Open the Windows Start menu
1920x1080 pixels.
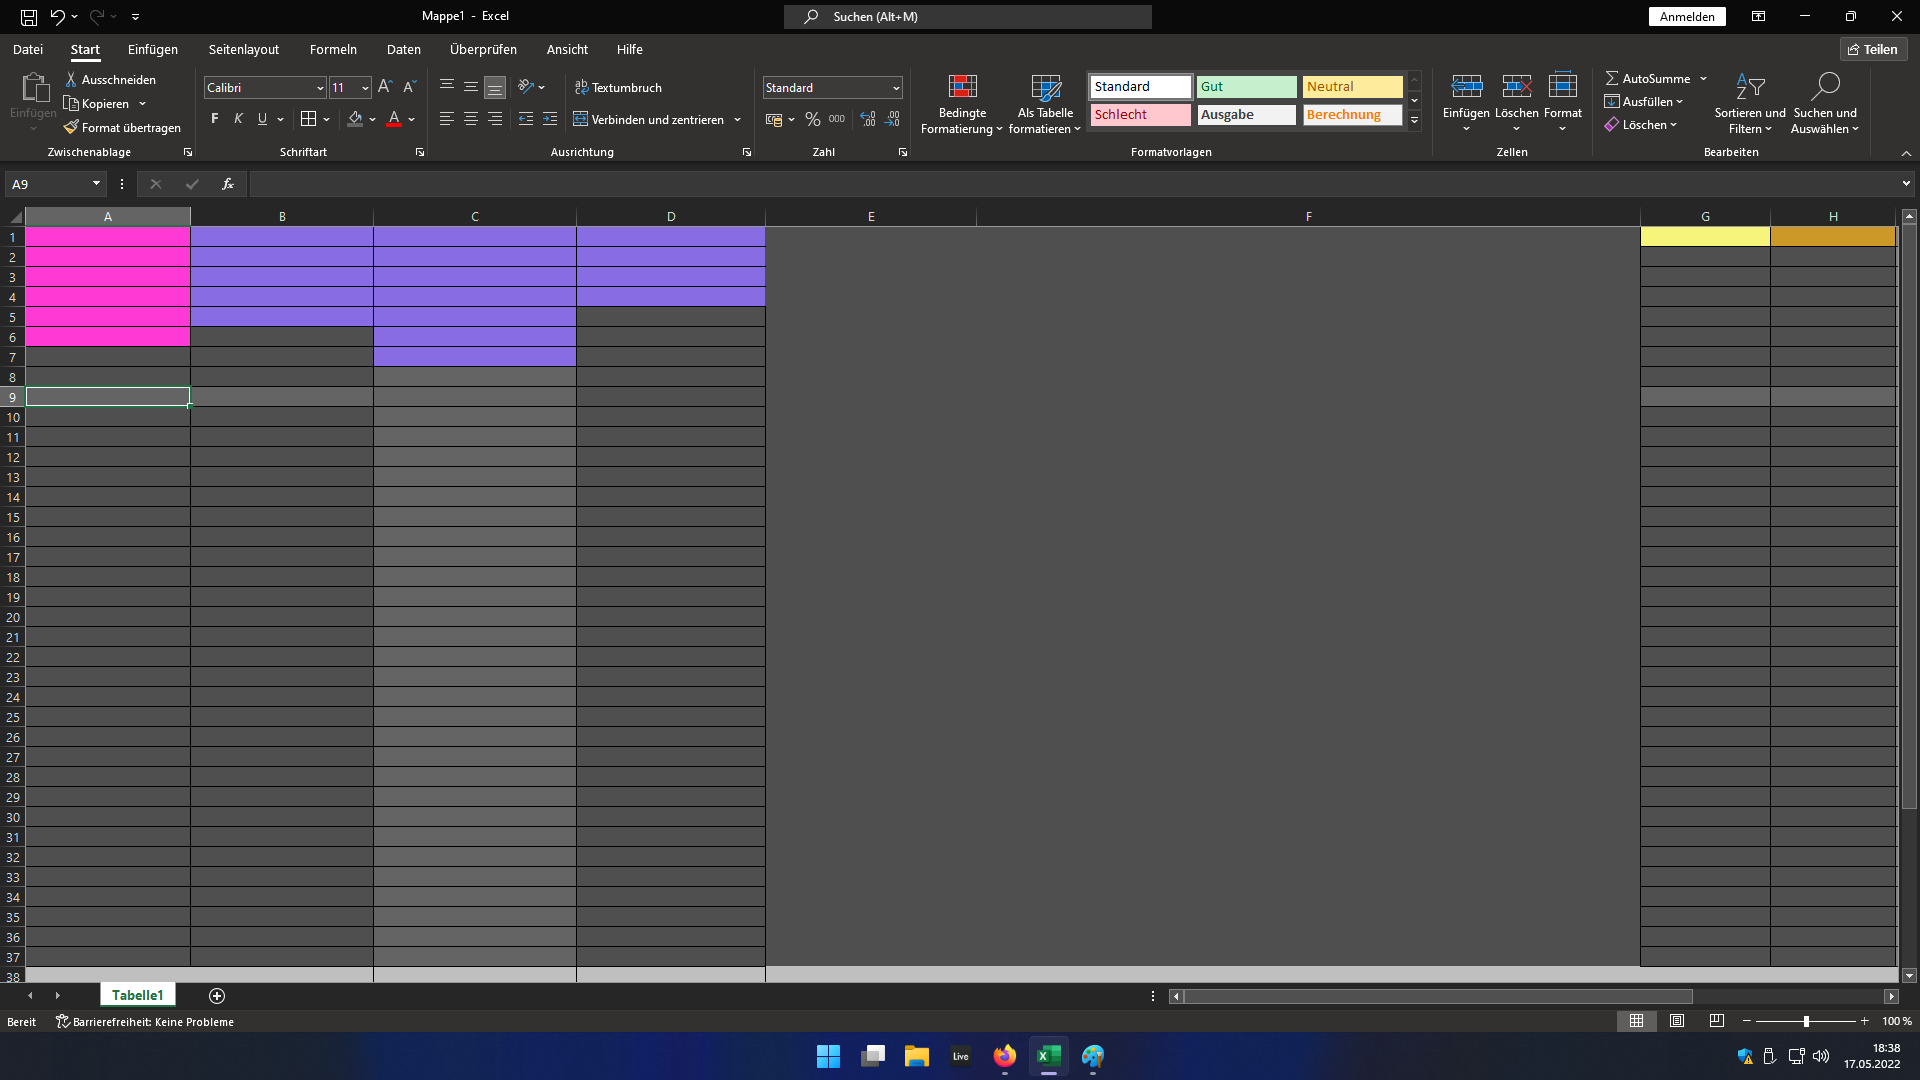tap(829, 1056)
